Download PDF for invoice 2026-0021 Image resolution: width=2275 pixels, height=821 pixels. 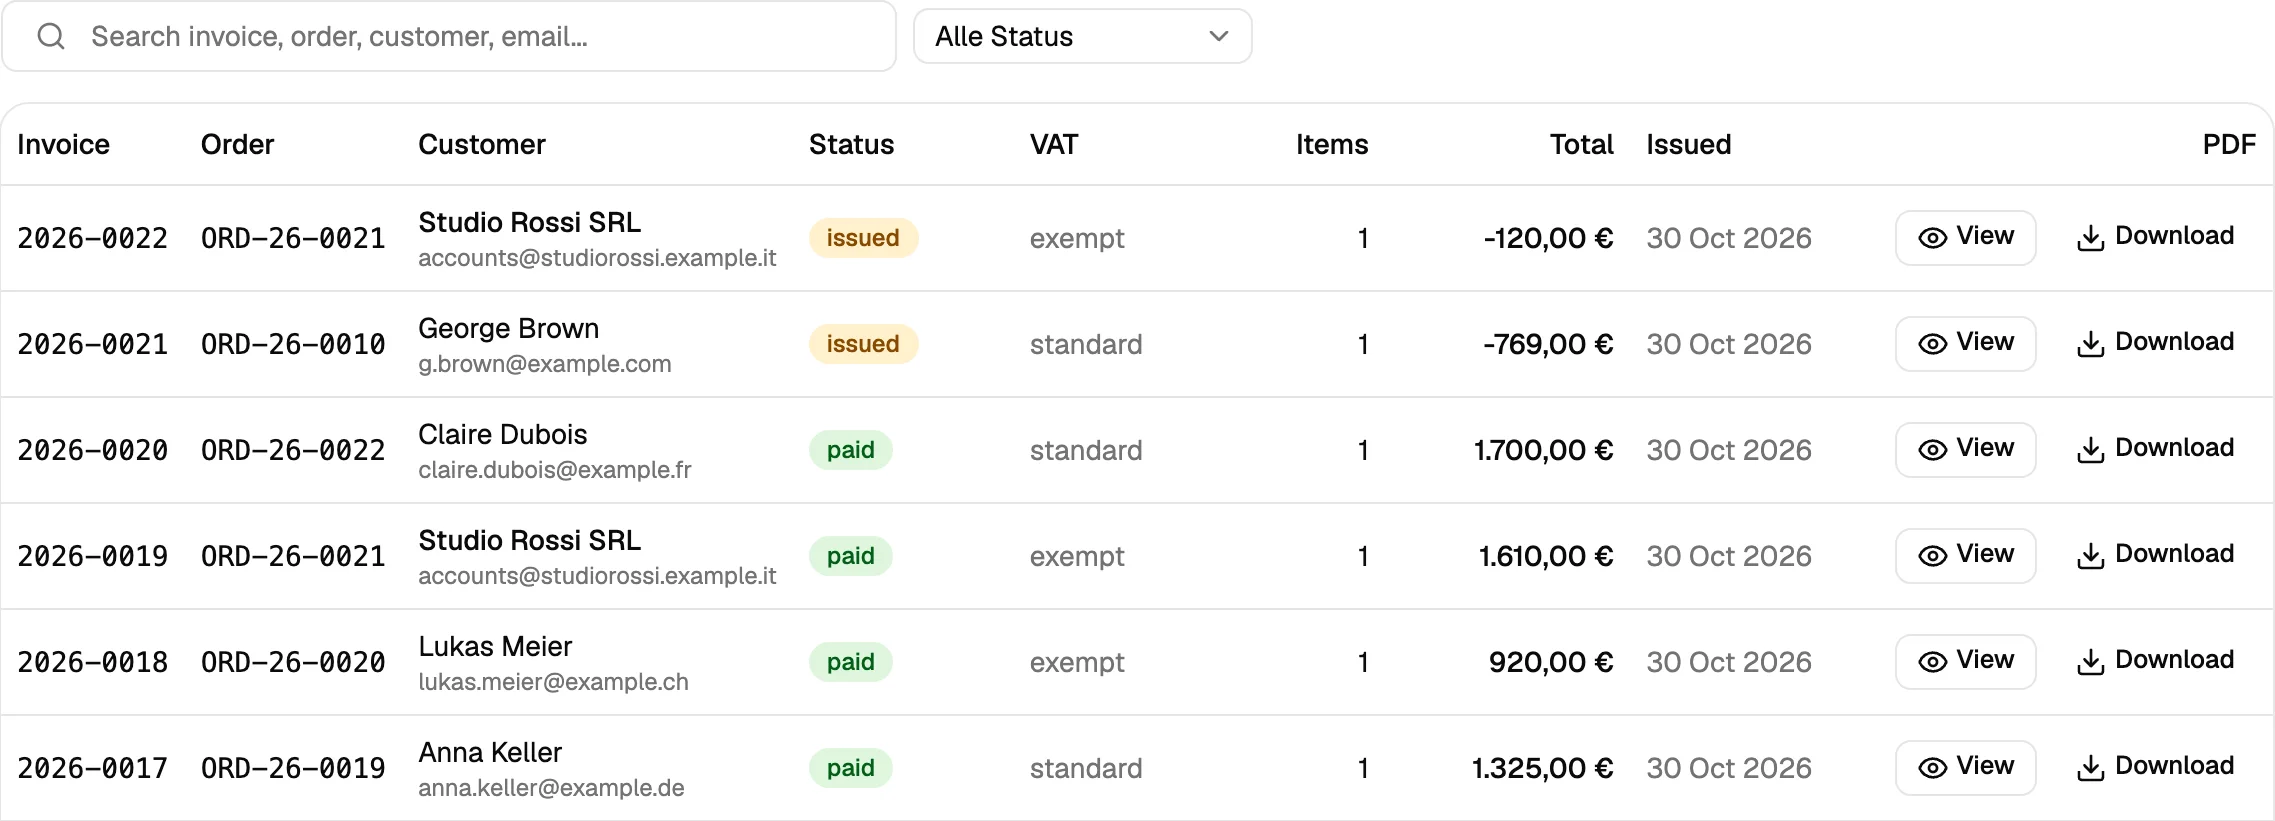click(2155, 343)
